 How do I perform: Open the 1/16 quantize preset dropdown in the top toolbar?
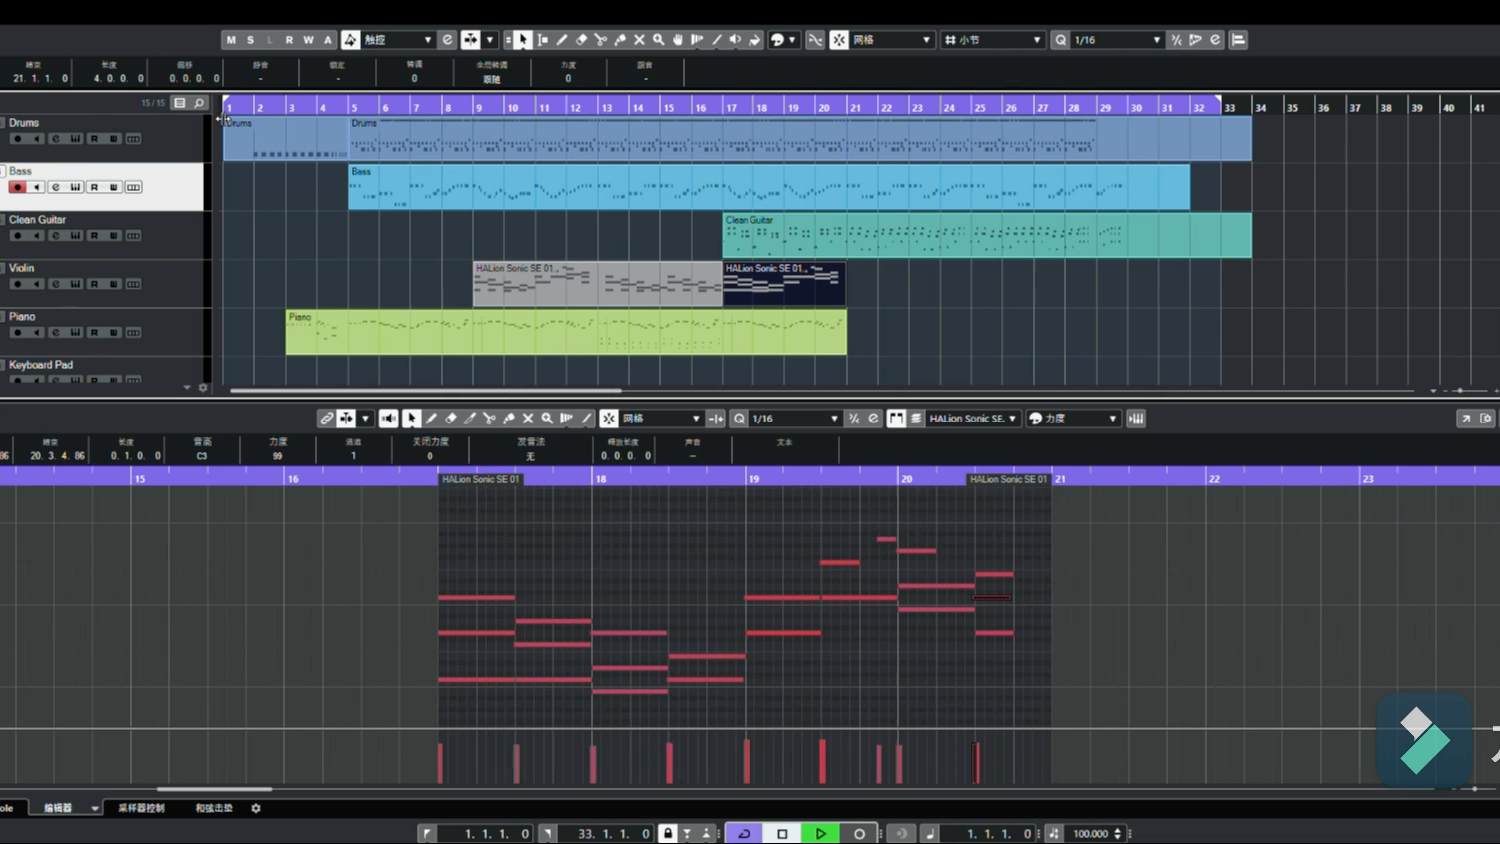click(1117, 40)
